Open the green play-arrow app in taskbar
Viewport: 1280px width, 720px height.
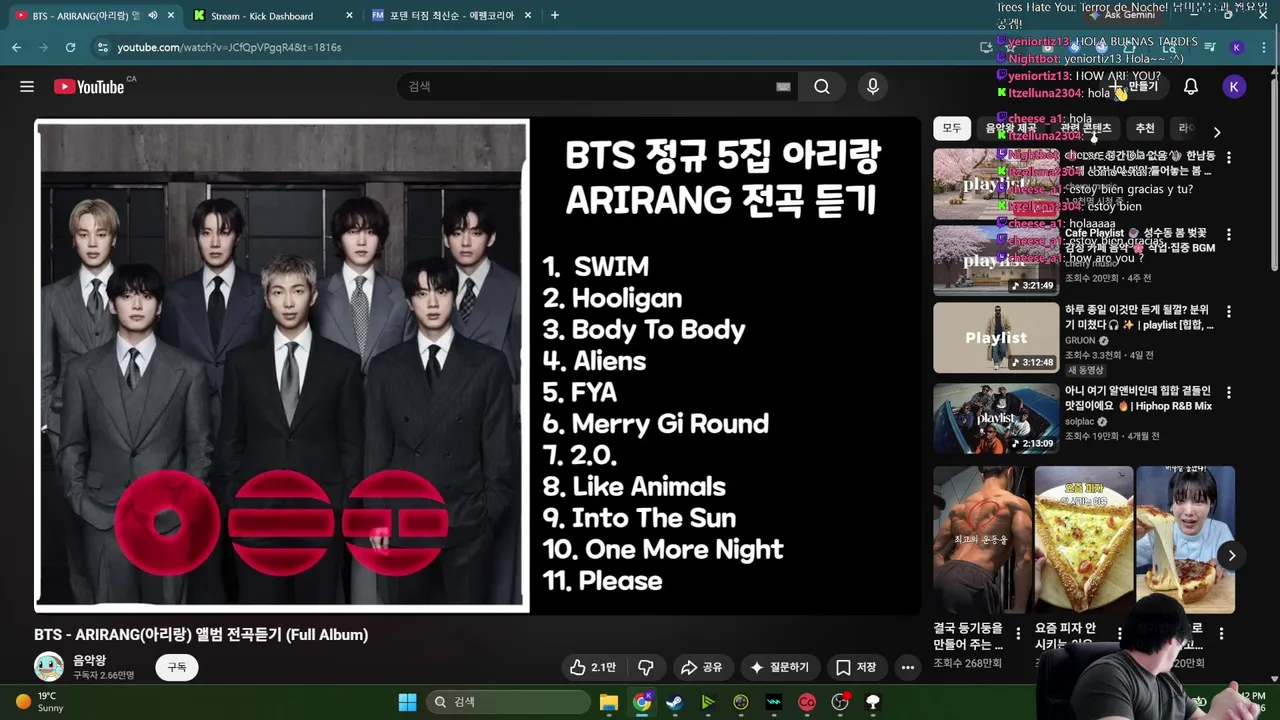(x=708, y=702)
